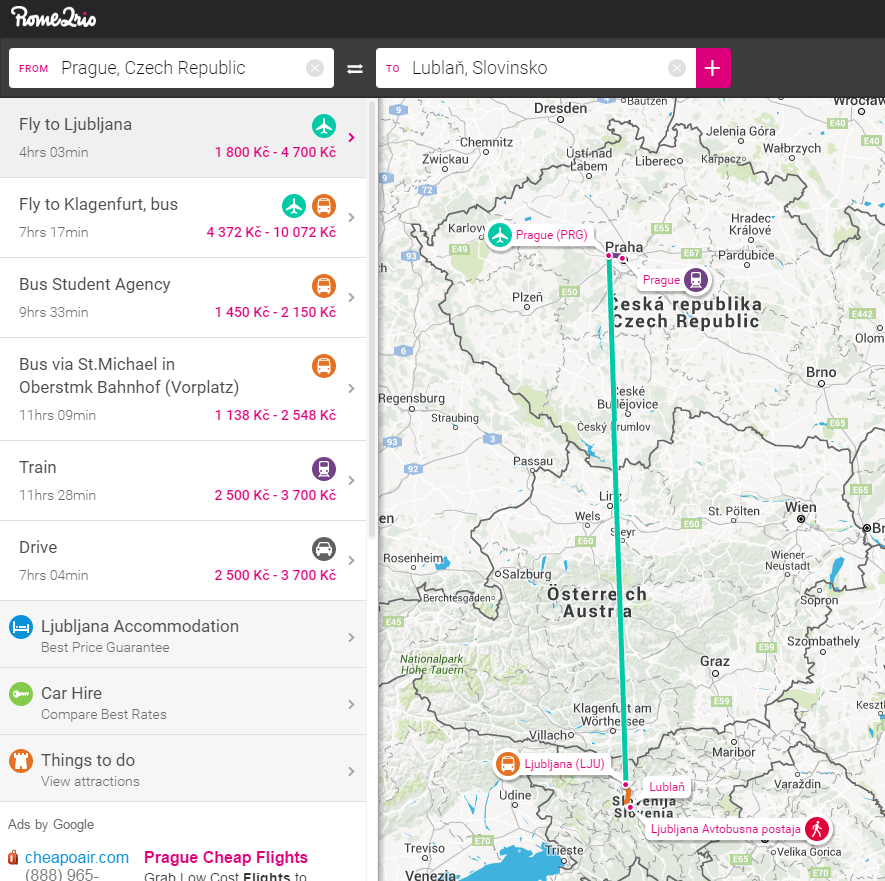
Task: Expand the Fly to Ljubljana route
Action: coord(351,137)
